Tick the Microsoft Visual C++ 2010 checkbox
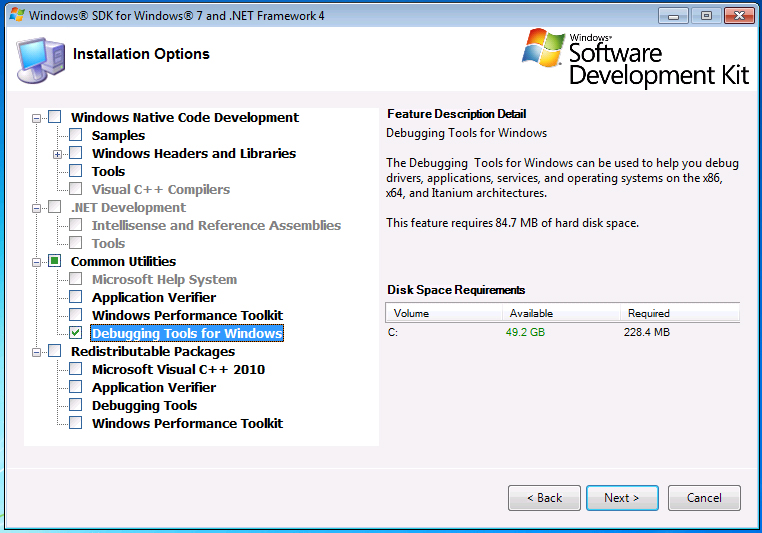 pos(75,369)
